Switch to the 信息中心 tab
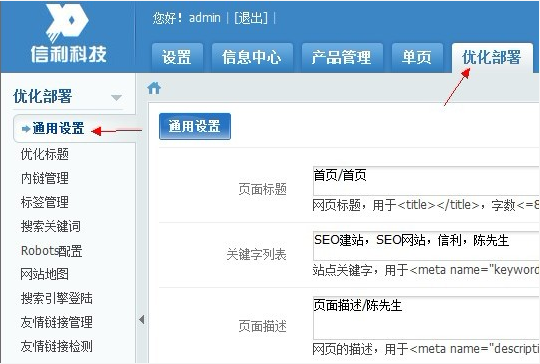The height and width of the screenshot is (364, 540). (x=252, y=58)
